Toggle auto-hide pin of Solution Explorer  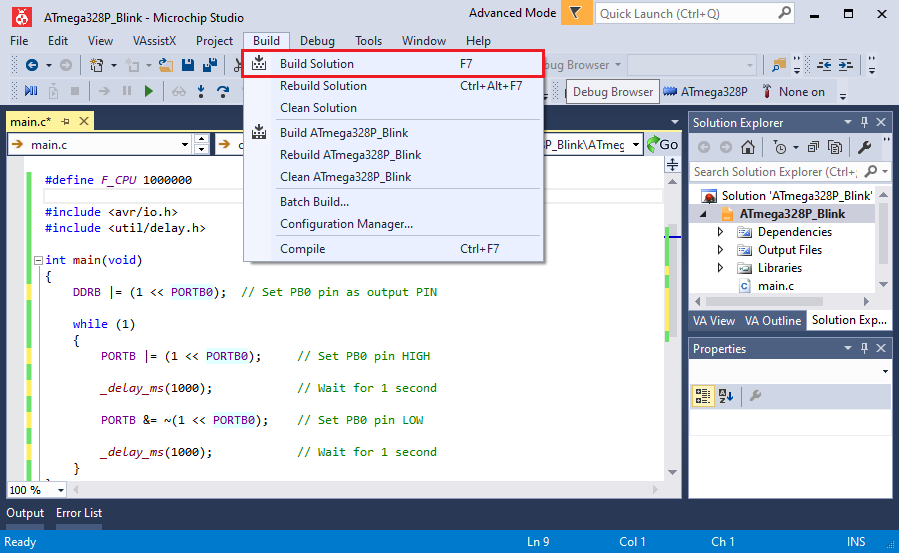pyautogui.click(x=864, y=122)
